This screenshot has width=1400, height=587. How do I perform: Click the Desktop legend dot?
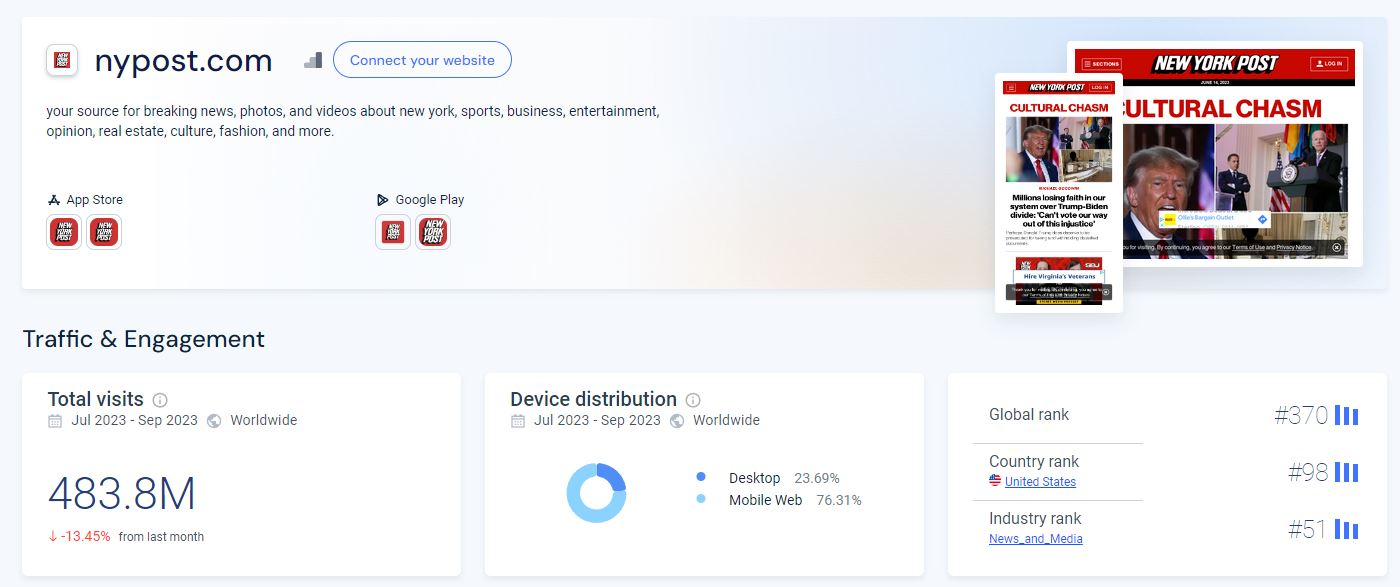click(701, 477)
